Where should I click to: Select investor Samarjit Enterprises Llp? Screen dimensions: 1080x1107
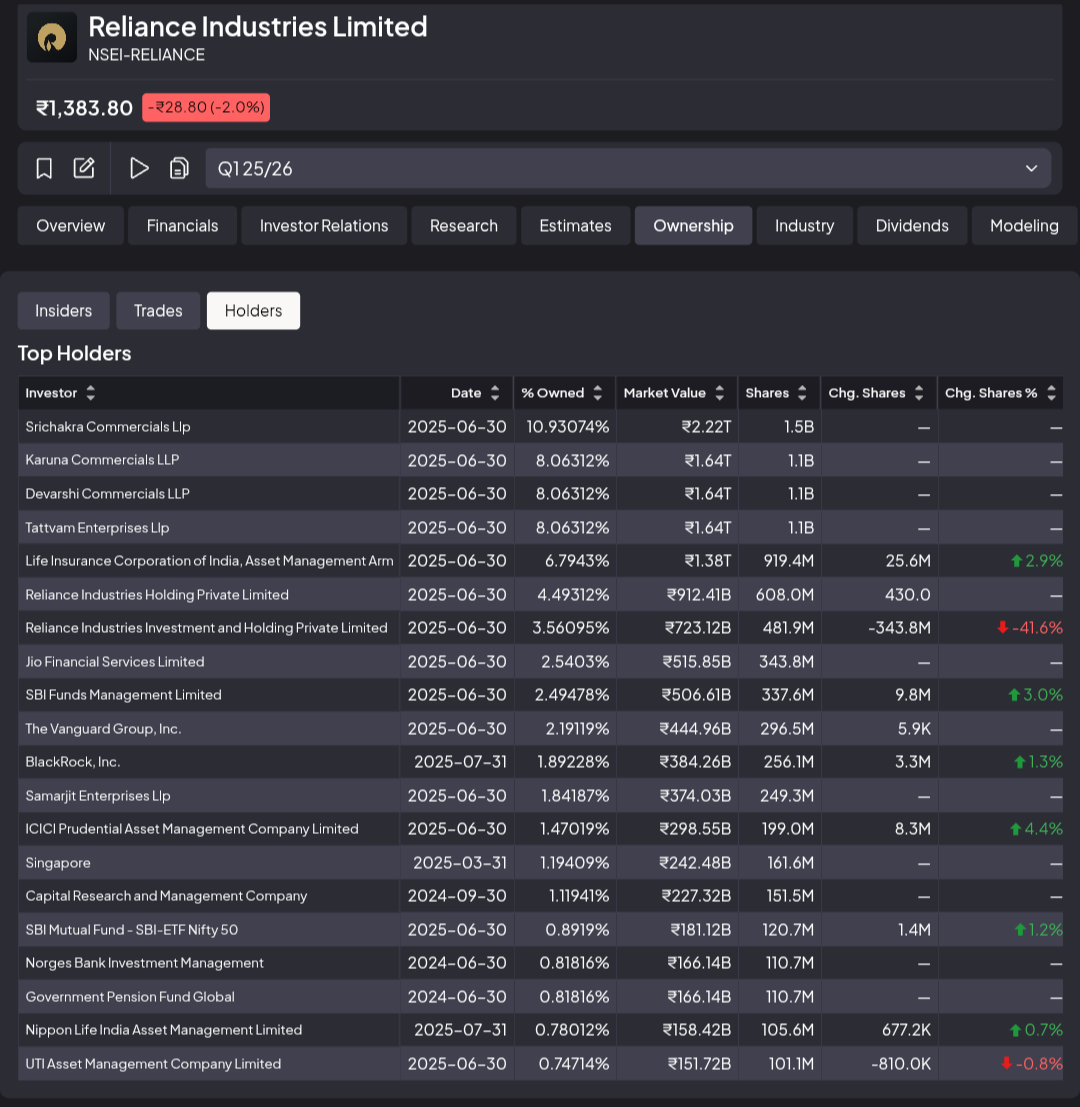coord(98,796)
